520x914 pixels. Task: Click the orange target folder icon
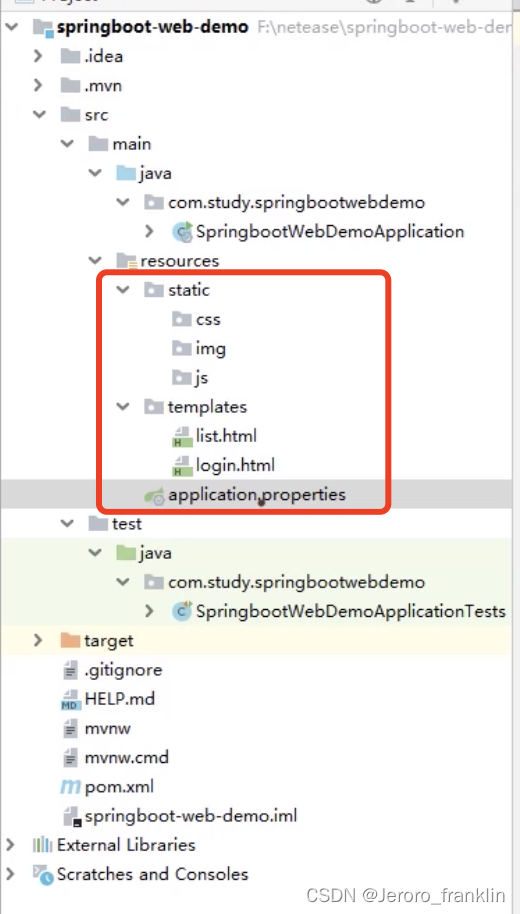coord(71,640)
